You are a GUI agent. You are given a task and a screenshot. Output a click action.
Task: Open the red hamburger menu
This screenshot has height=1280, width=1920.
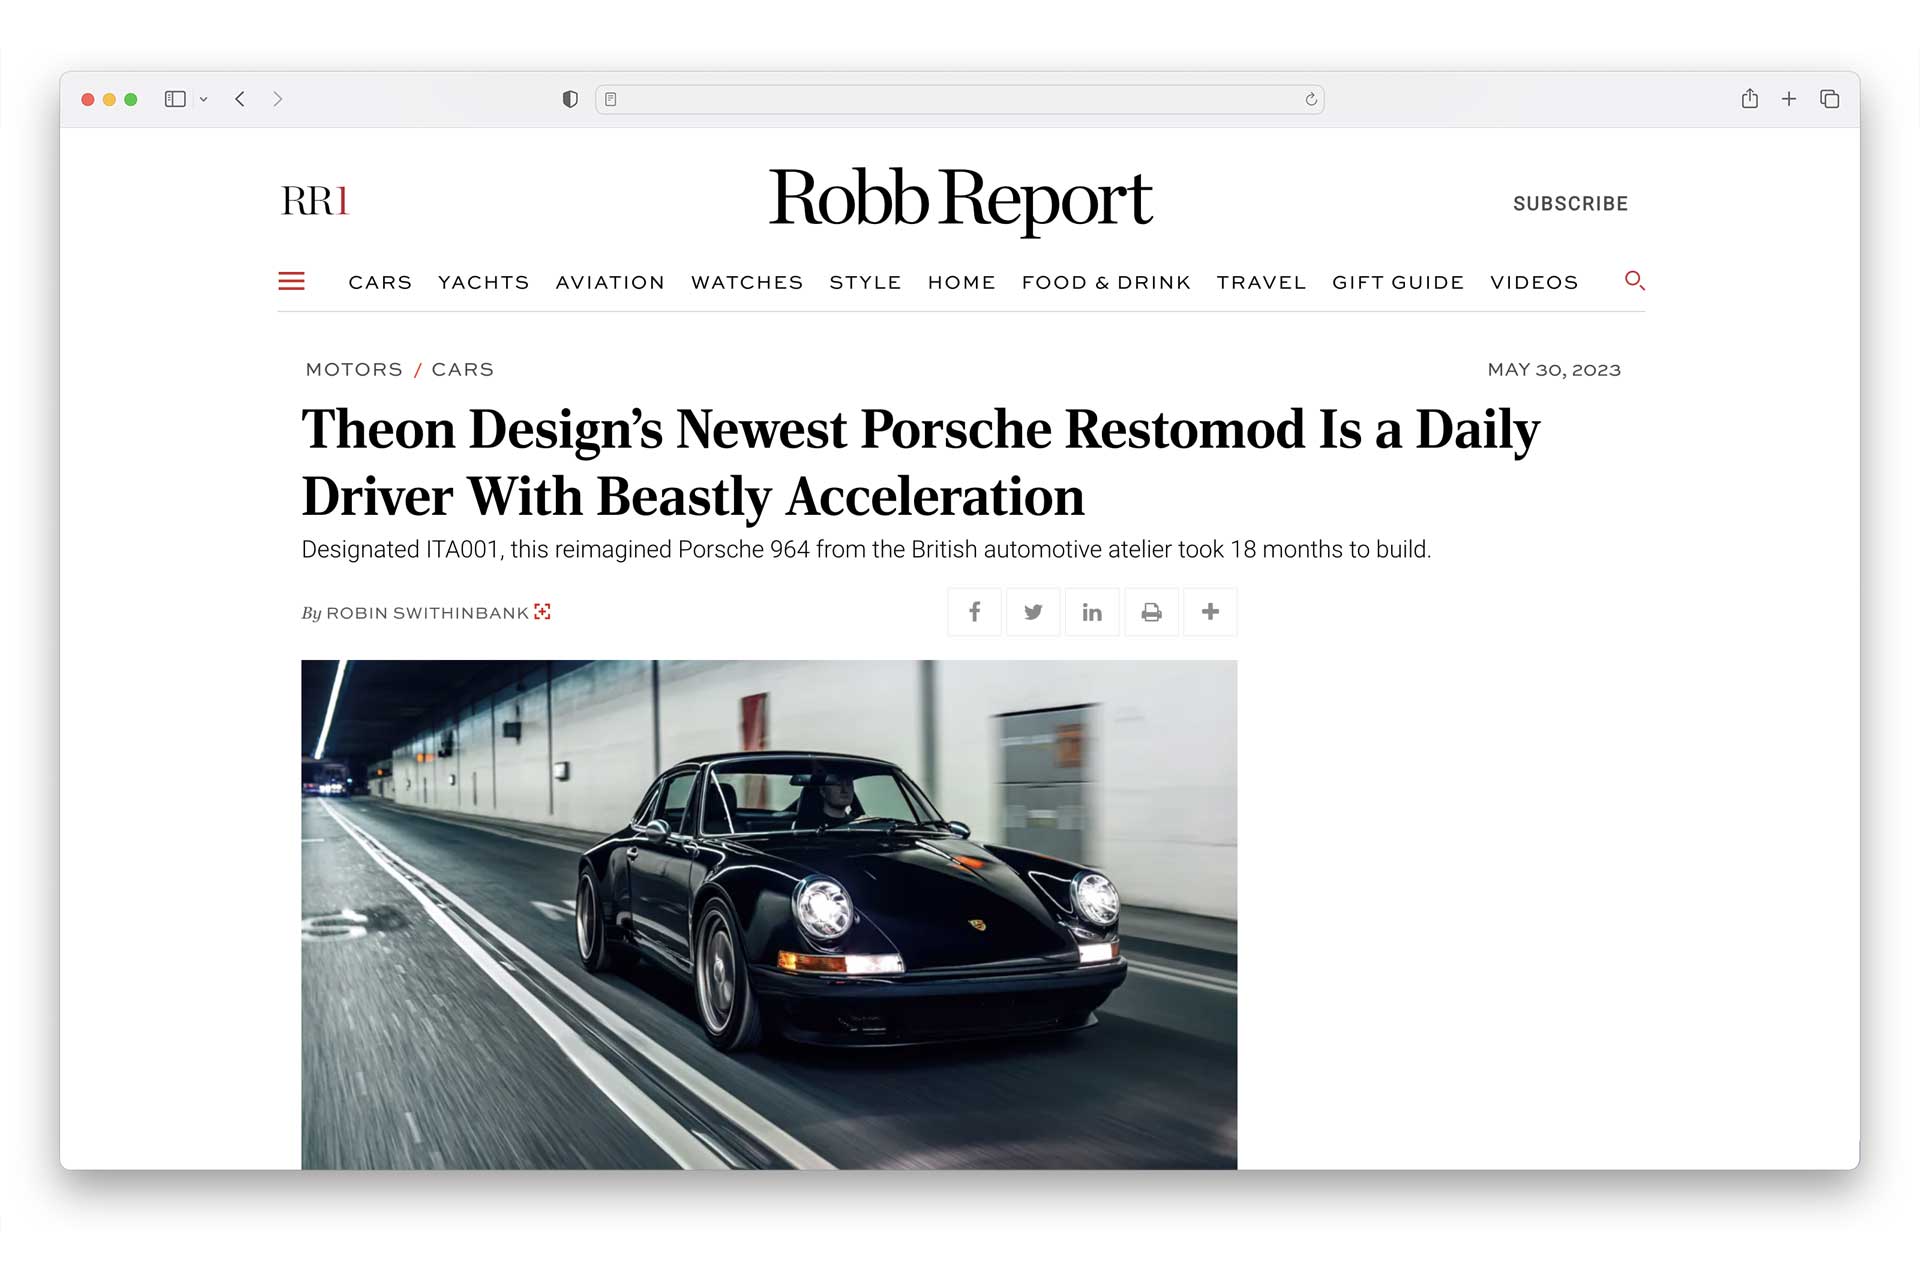pyautogui.click(x=291, y=281)
